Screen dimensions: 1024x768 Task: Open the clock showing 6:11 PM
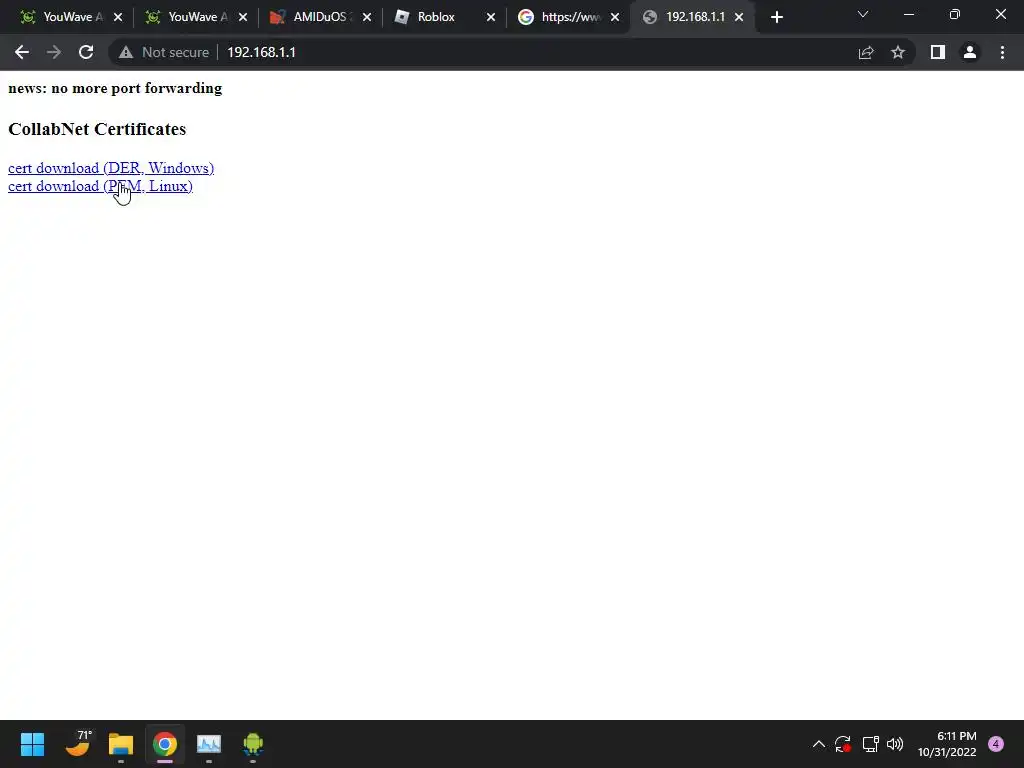[x=947, y=744]
